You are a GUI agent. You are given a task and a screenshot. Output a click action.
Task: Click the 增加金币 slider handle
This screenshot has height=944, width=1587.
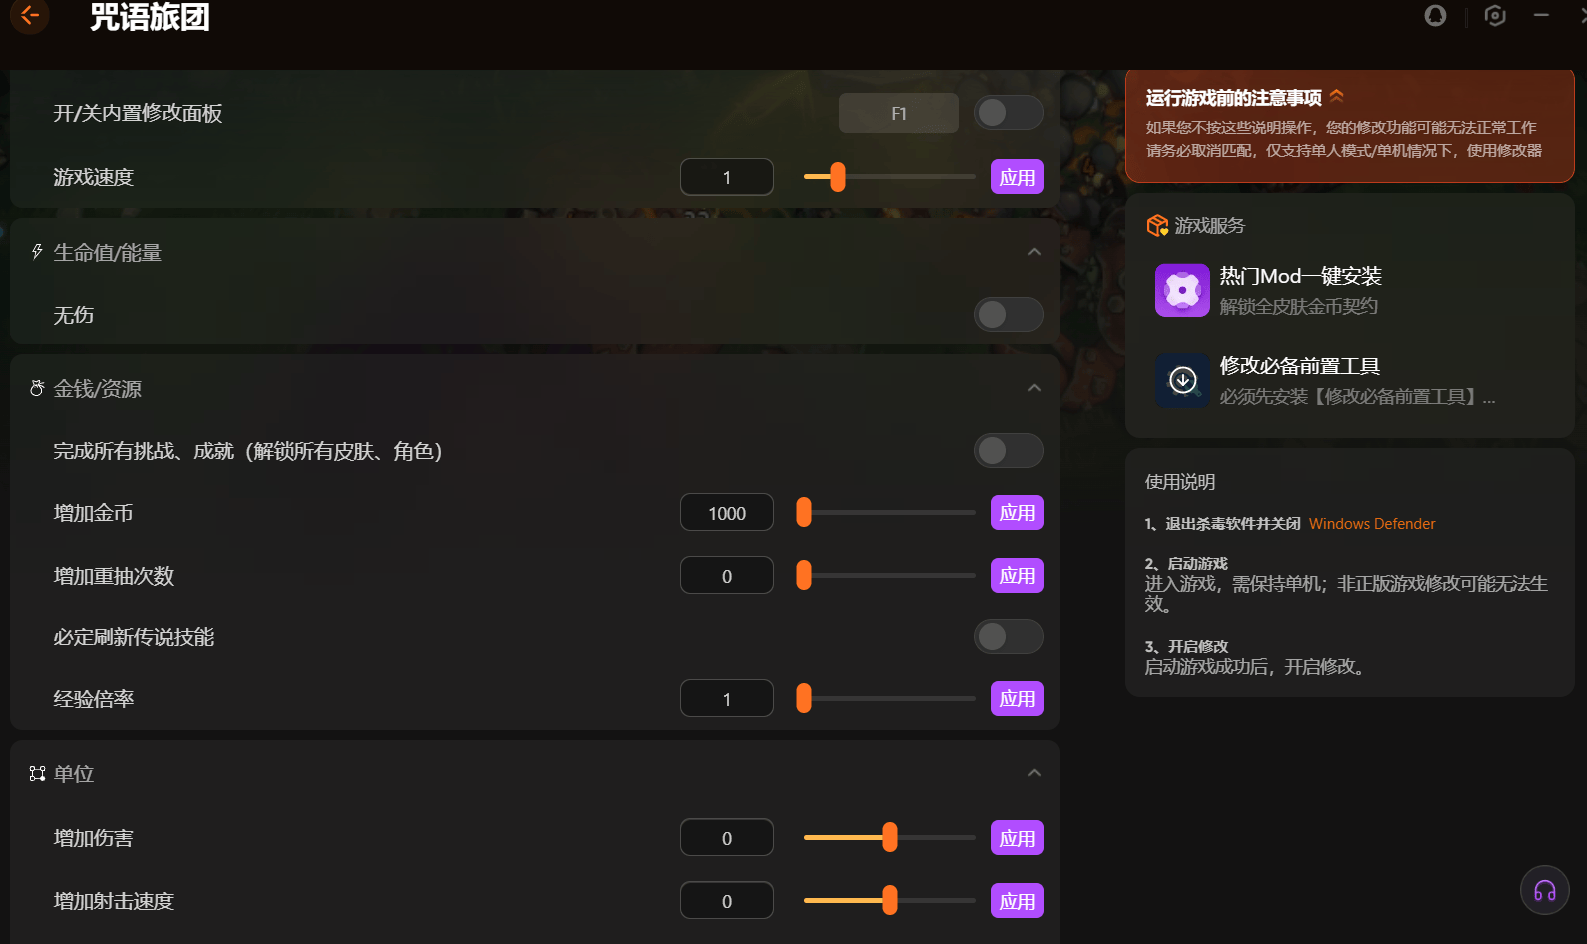coord(804,513)
